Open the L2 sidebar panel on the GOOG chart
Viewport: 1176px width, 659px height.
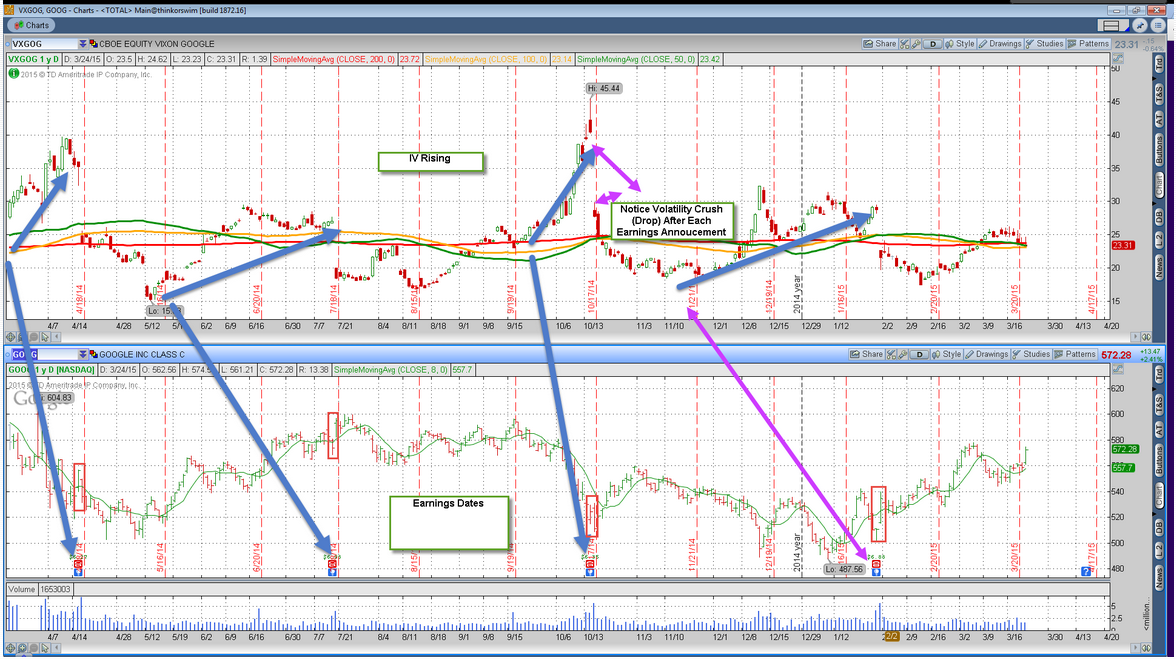(1160, 551)
